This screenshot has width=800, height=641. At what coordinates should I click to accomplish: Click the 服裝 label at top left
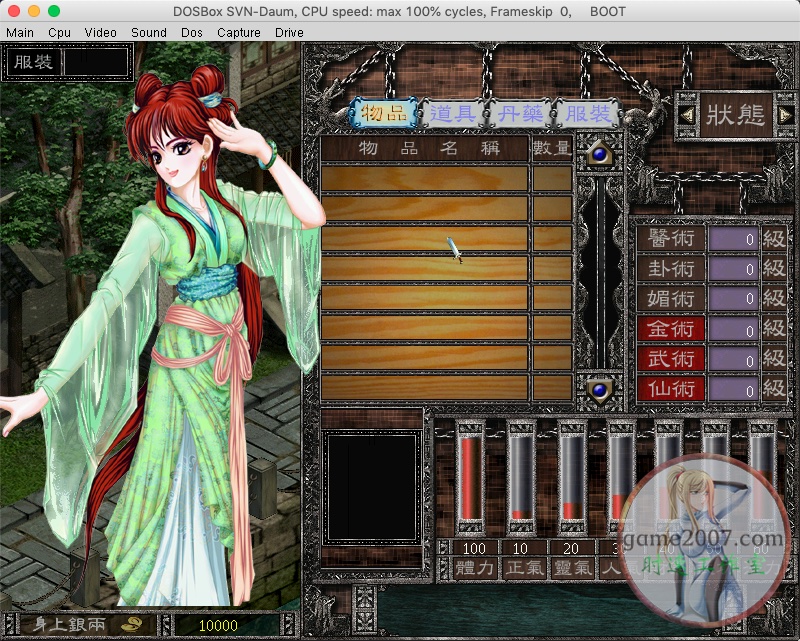(33, 62)
